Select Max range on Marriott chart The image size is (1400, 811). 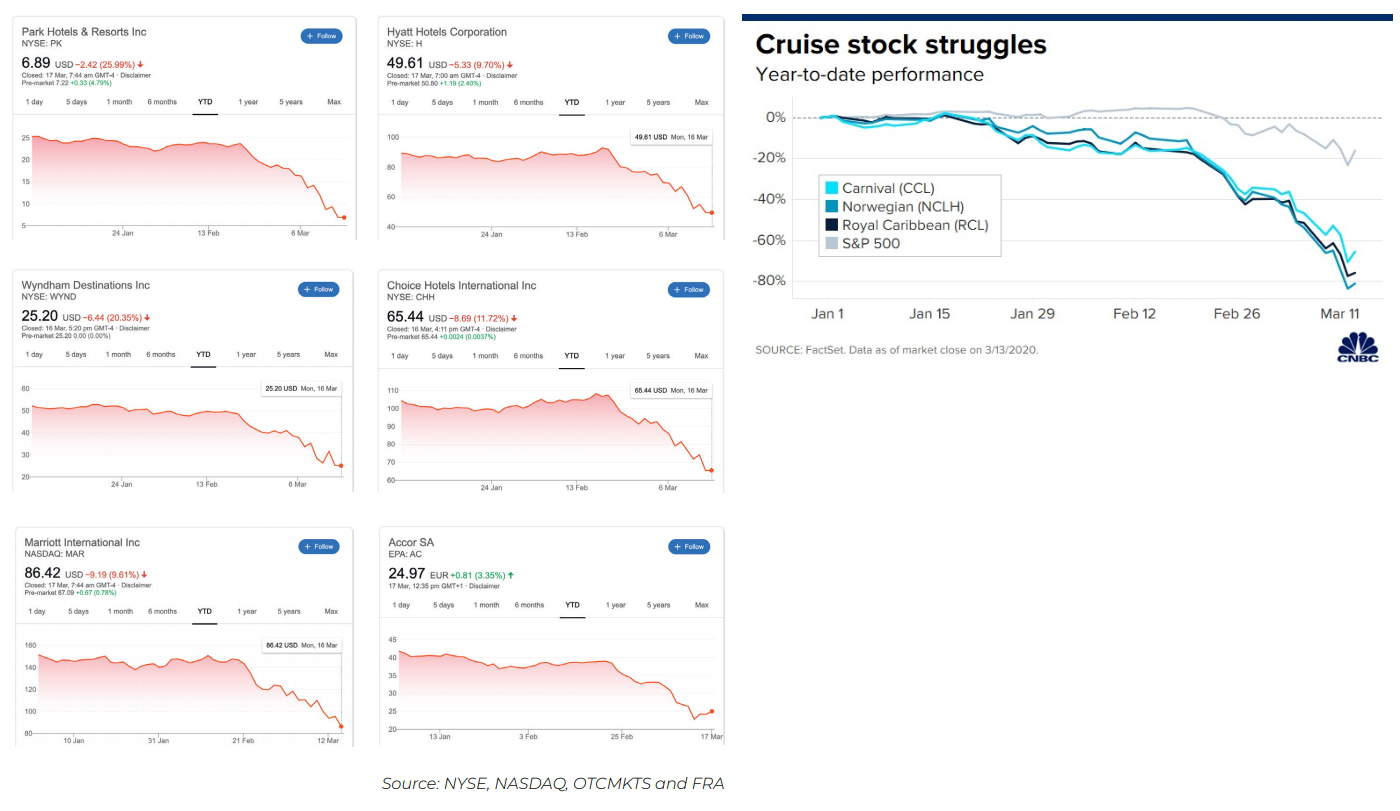pyautogui.click(x=331, y=611)
